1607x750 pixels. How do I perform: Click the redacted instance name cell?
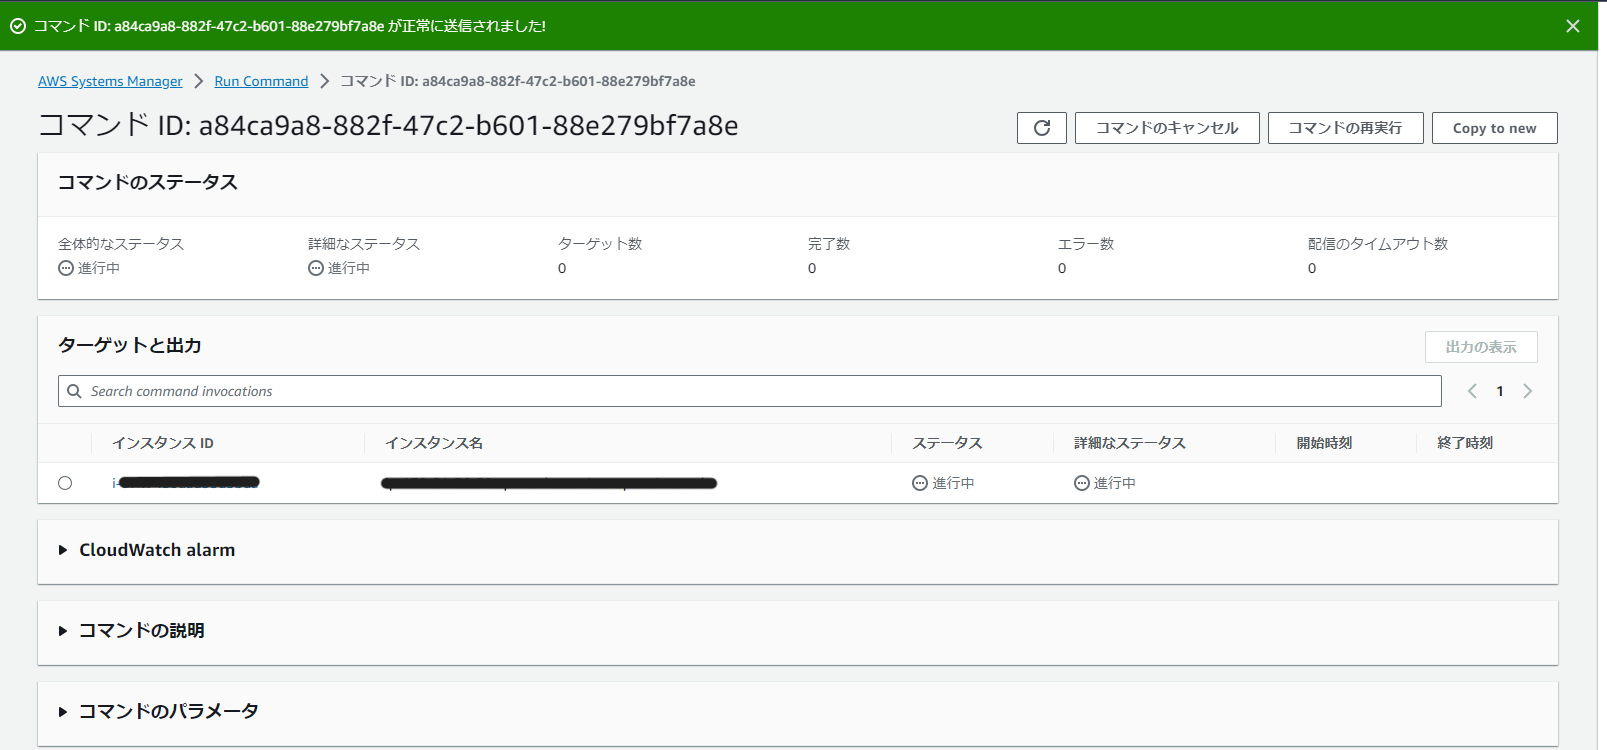(549, 483)
